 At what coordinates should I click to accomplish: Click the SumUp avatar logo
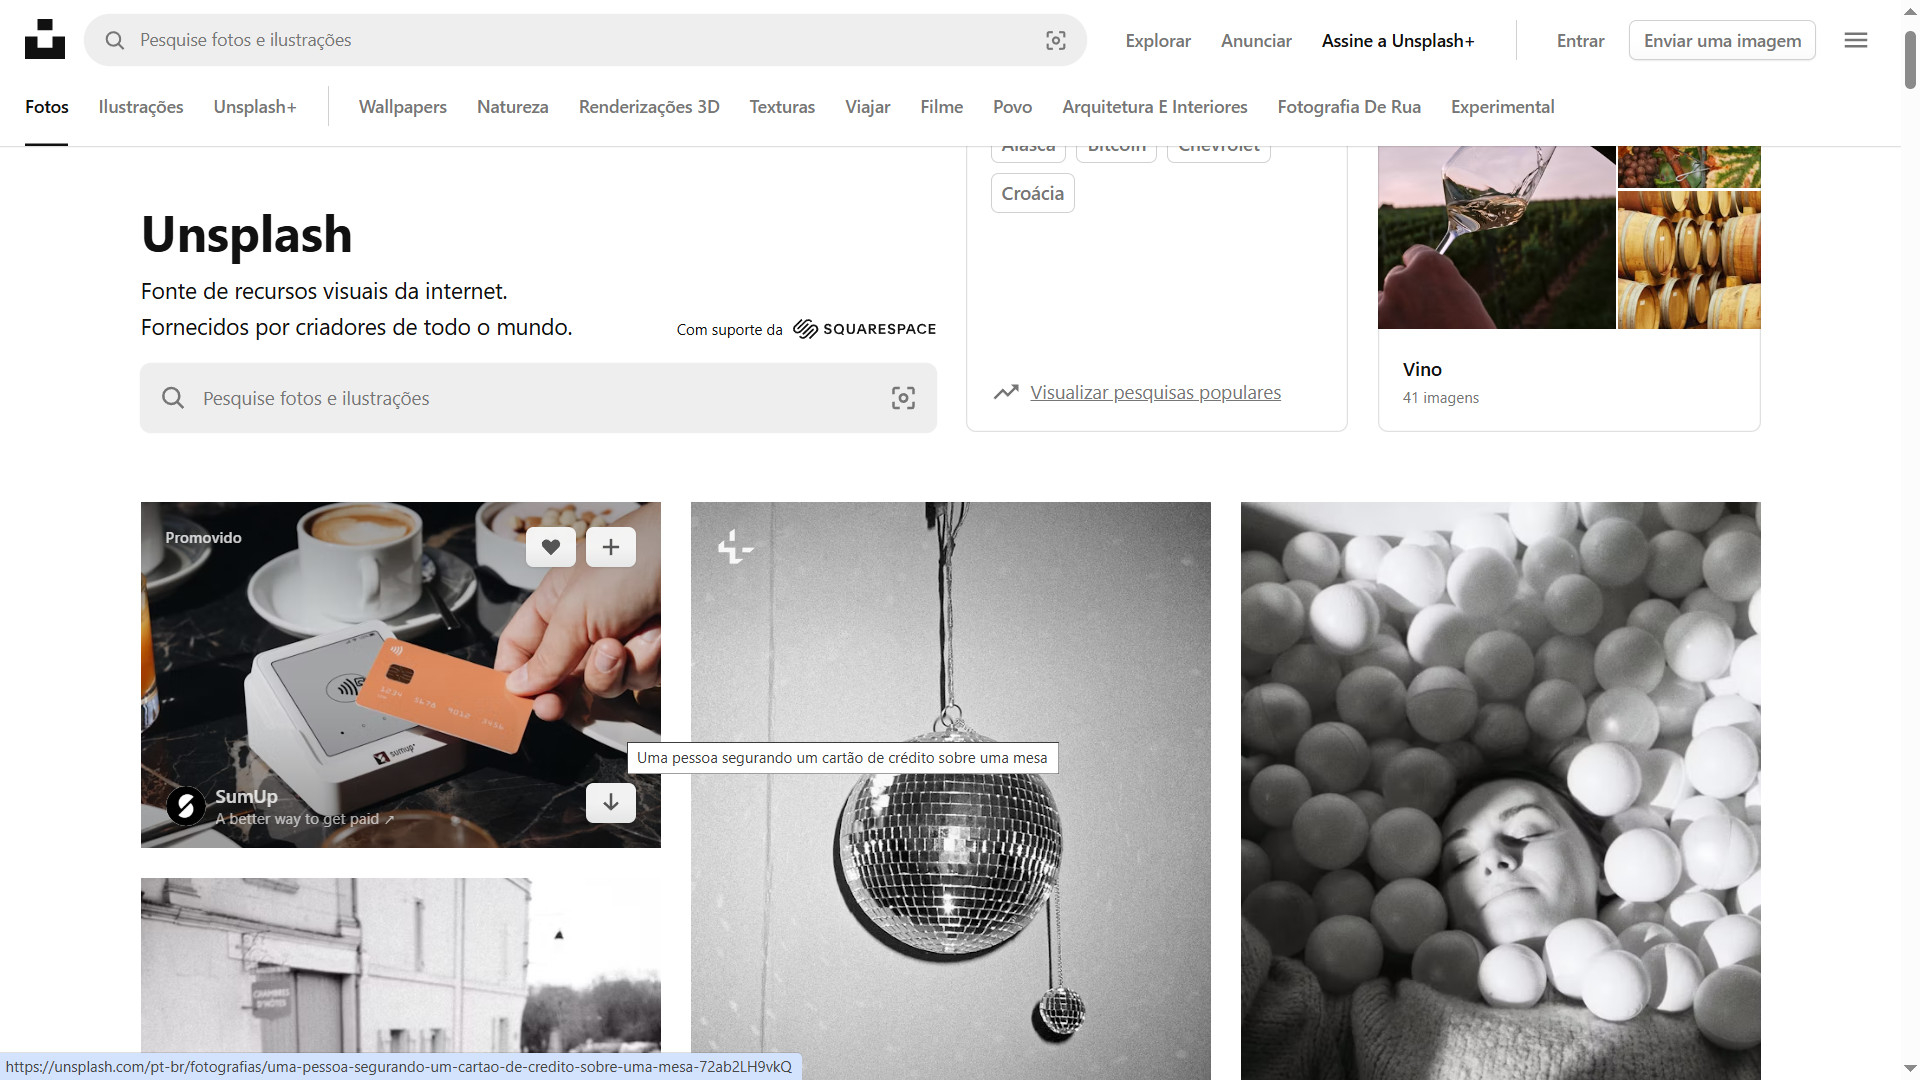(x=186, y=806)
